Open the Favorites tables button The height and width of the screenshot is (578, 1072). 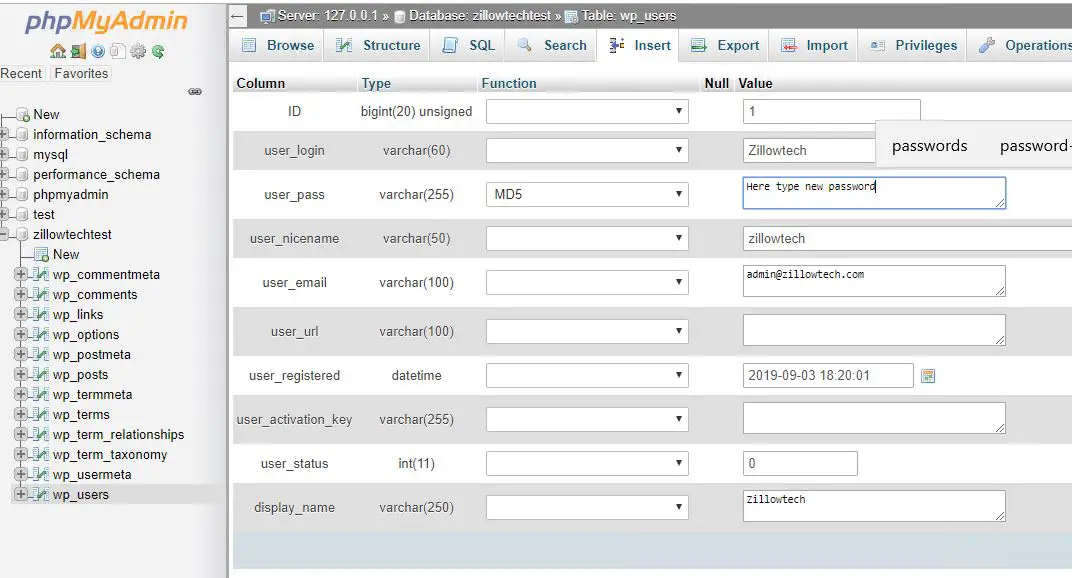tap(81, 73)
